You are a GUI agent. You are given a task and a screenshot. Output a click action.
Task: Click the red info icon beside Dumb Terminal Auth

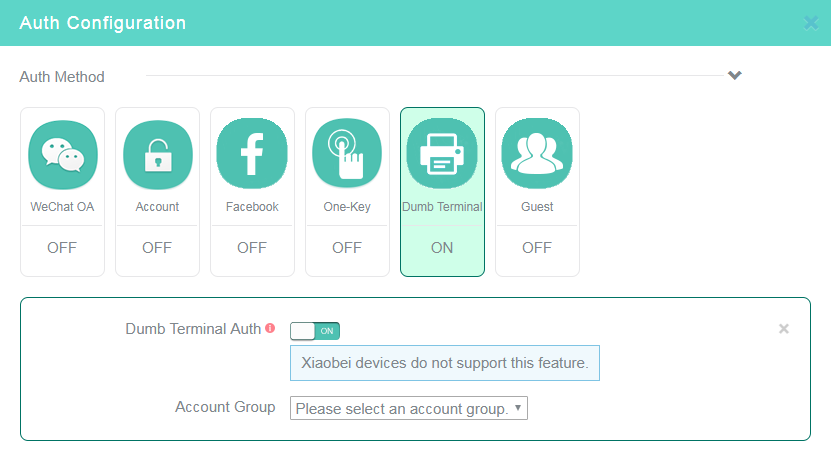coord(270,328)
